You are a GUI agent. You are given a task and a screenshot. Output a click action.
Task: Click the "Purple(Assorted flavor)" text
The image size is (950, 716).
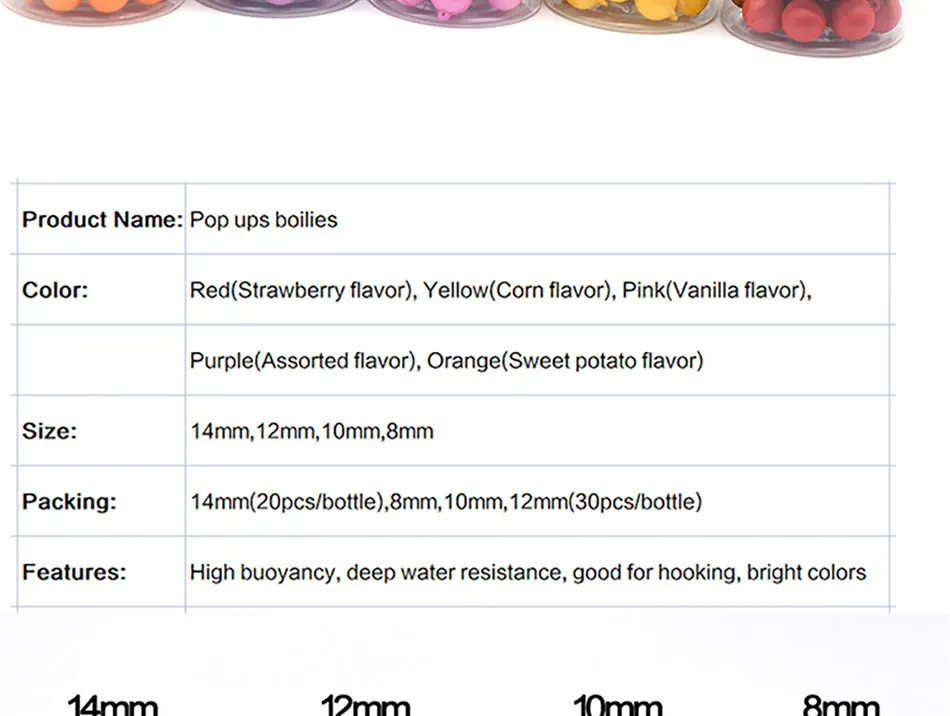coord(303,361)
